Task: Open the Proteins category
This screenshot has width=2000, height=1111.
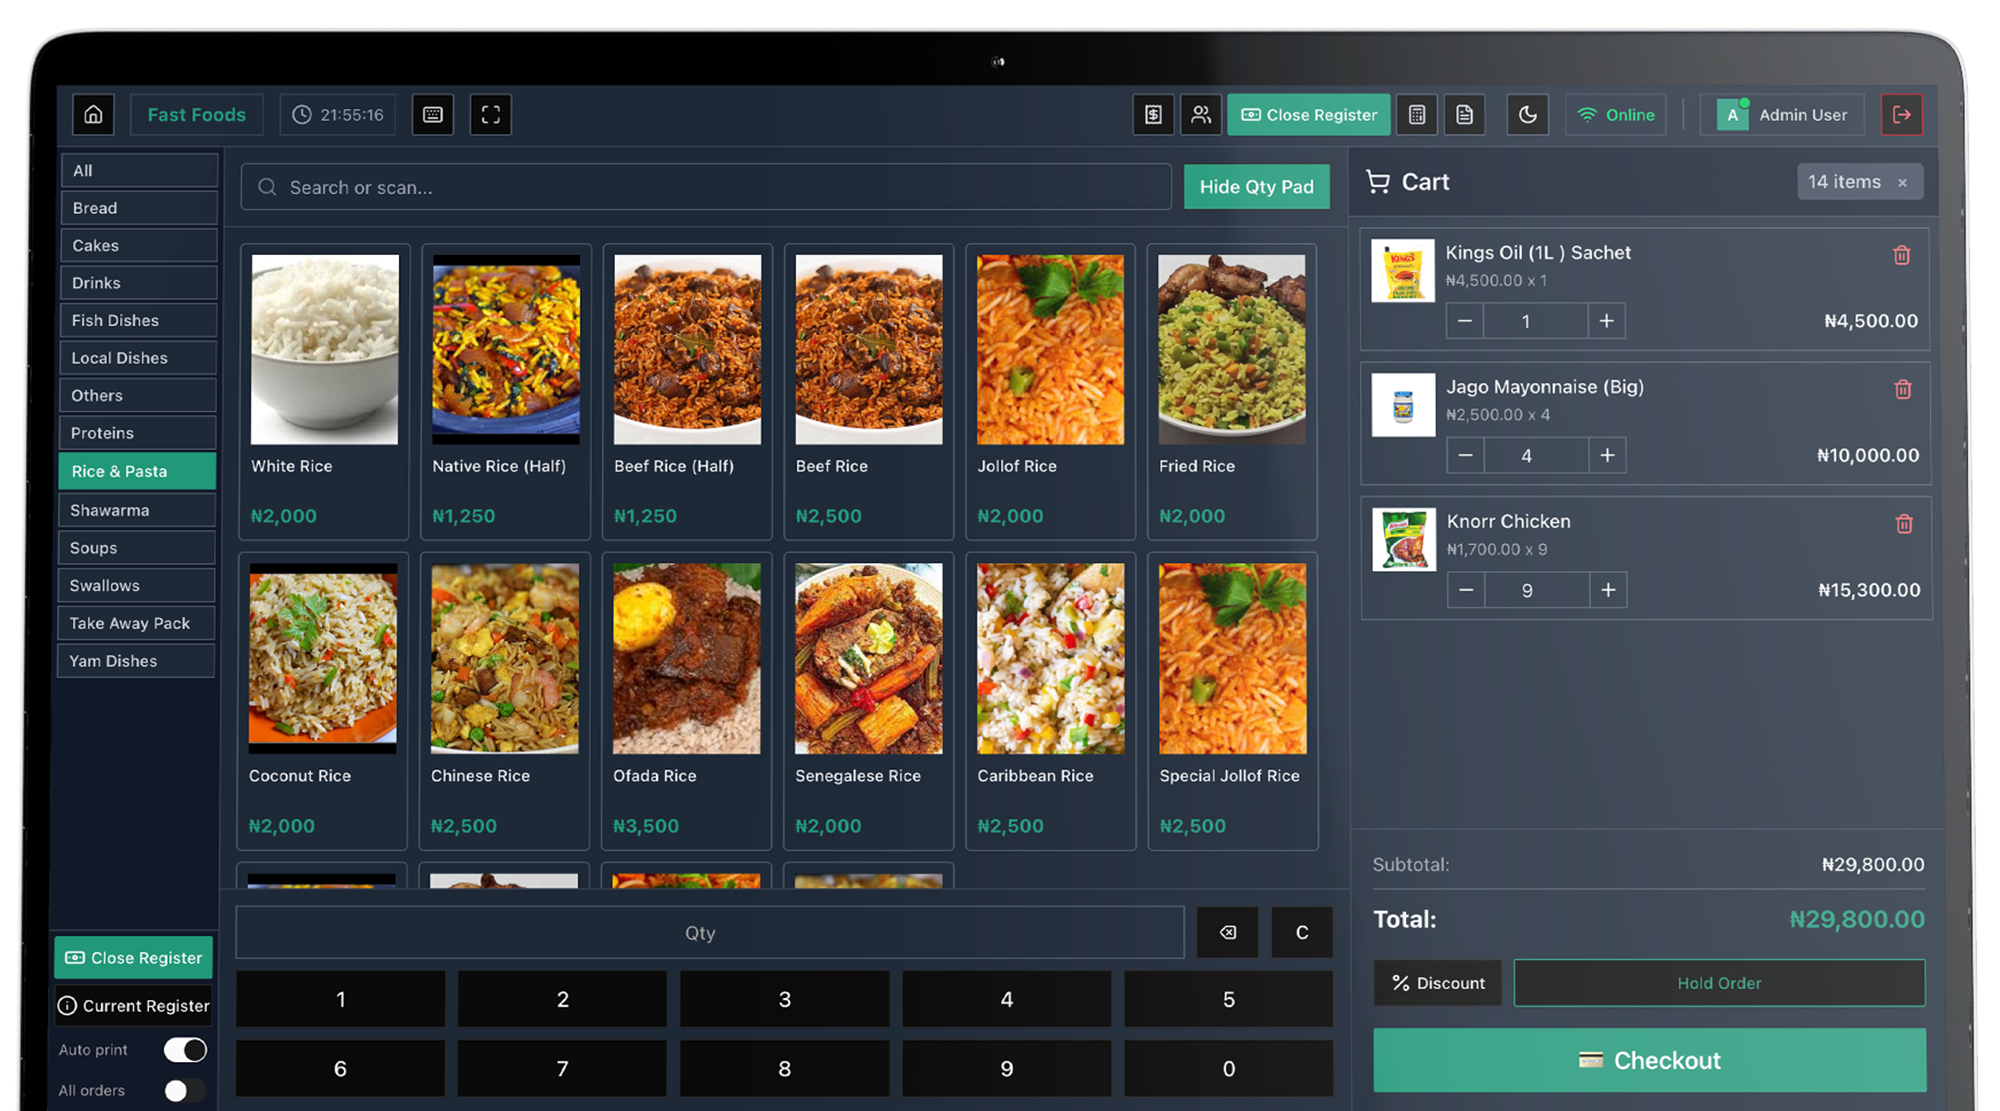Action: coord(137,433)
